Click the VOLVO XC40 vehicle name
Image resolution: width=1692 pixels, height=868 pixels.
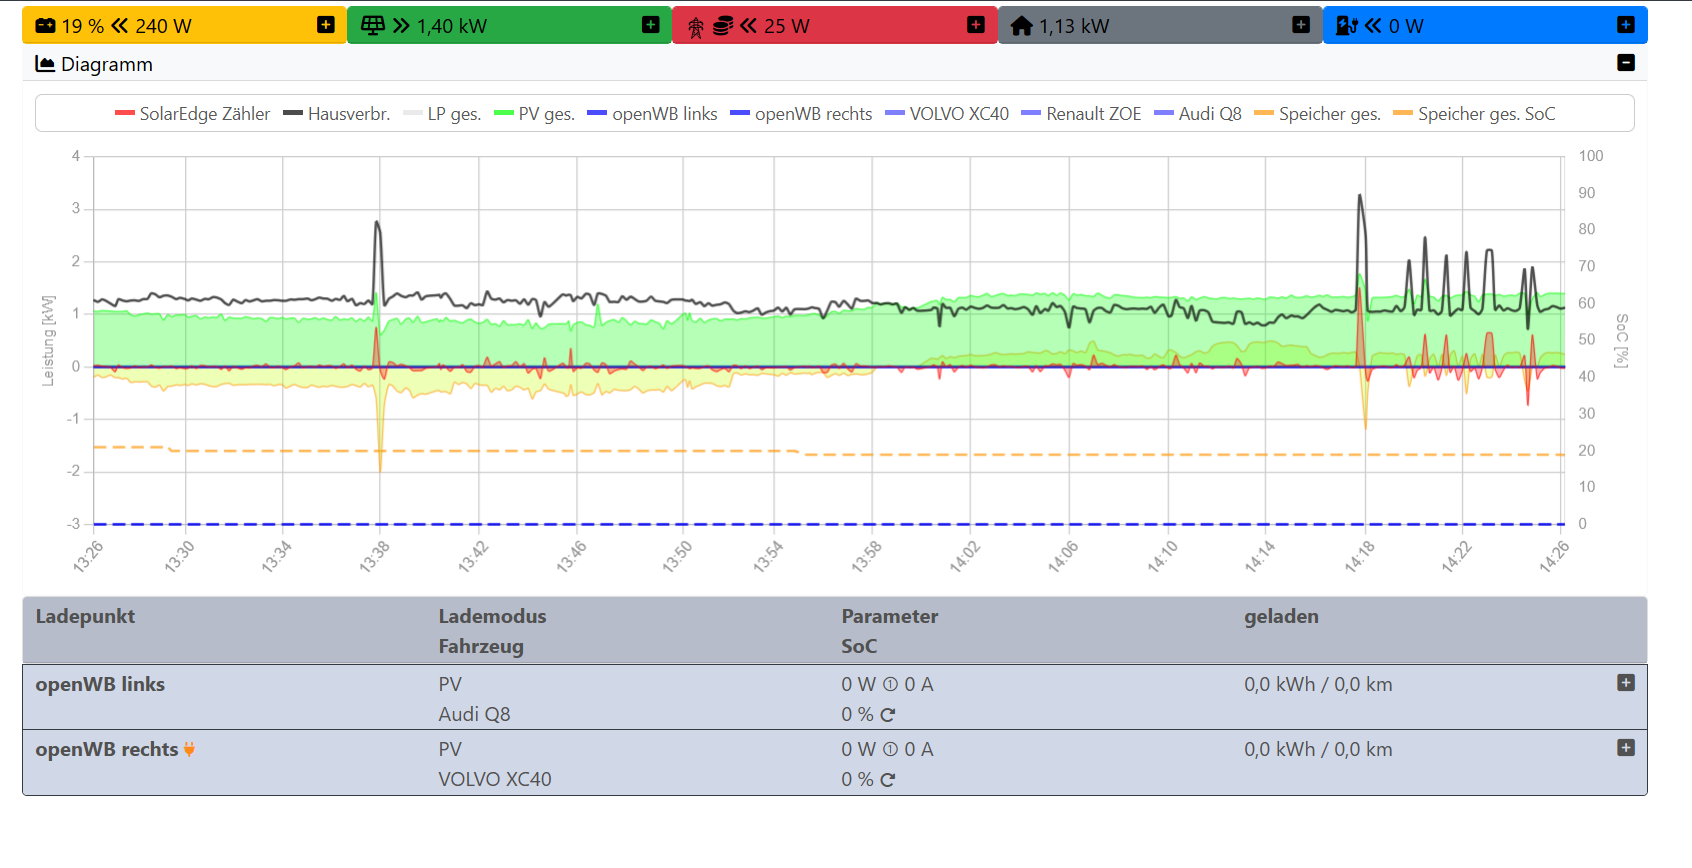pos(495,780)
